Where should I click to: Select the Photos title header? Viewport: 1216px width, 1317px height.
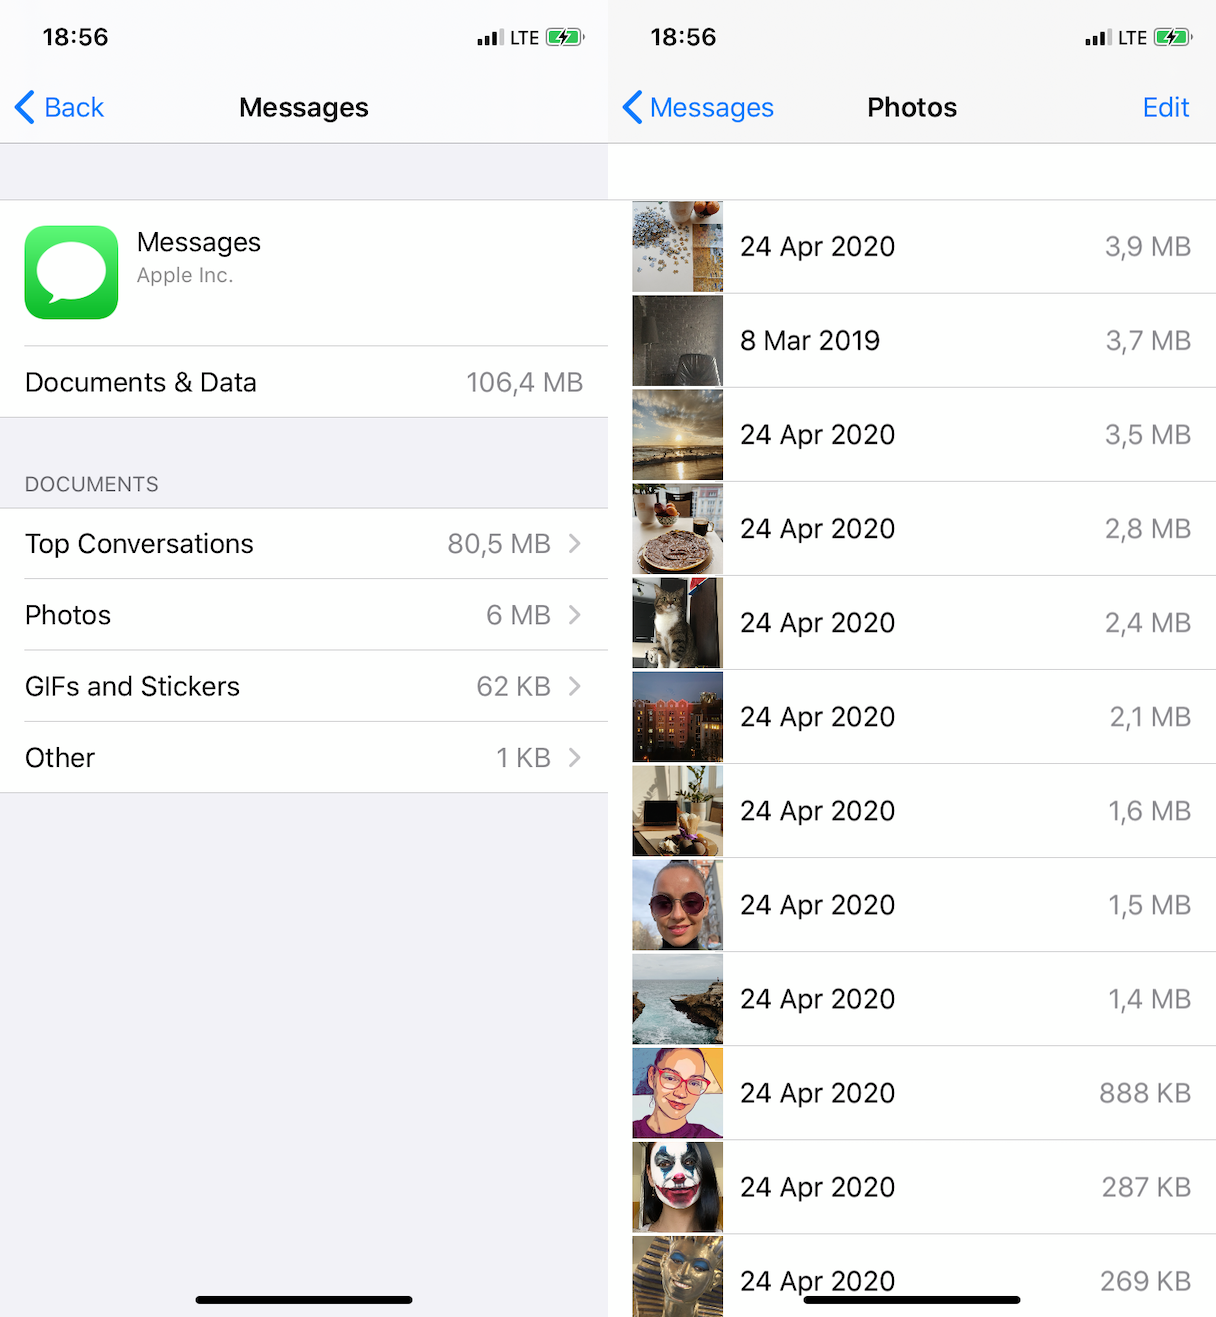911,107
